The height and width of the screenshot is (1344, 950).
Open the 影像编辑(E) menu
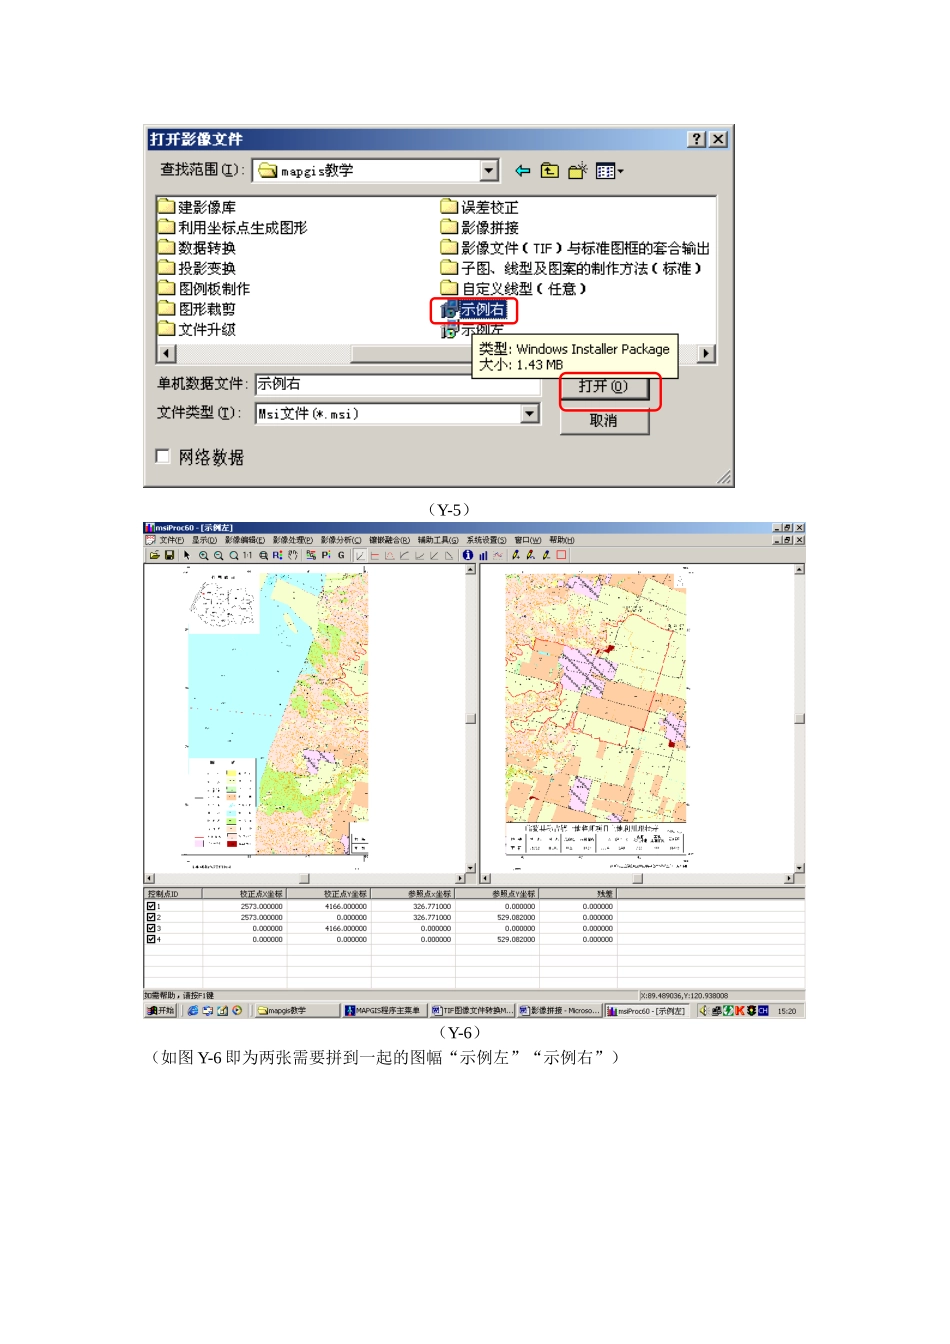pyautogui.click(x=245, y=540)
